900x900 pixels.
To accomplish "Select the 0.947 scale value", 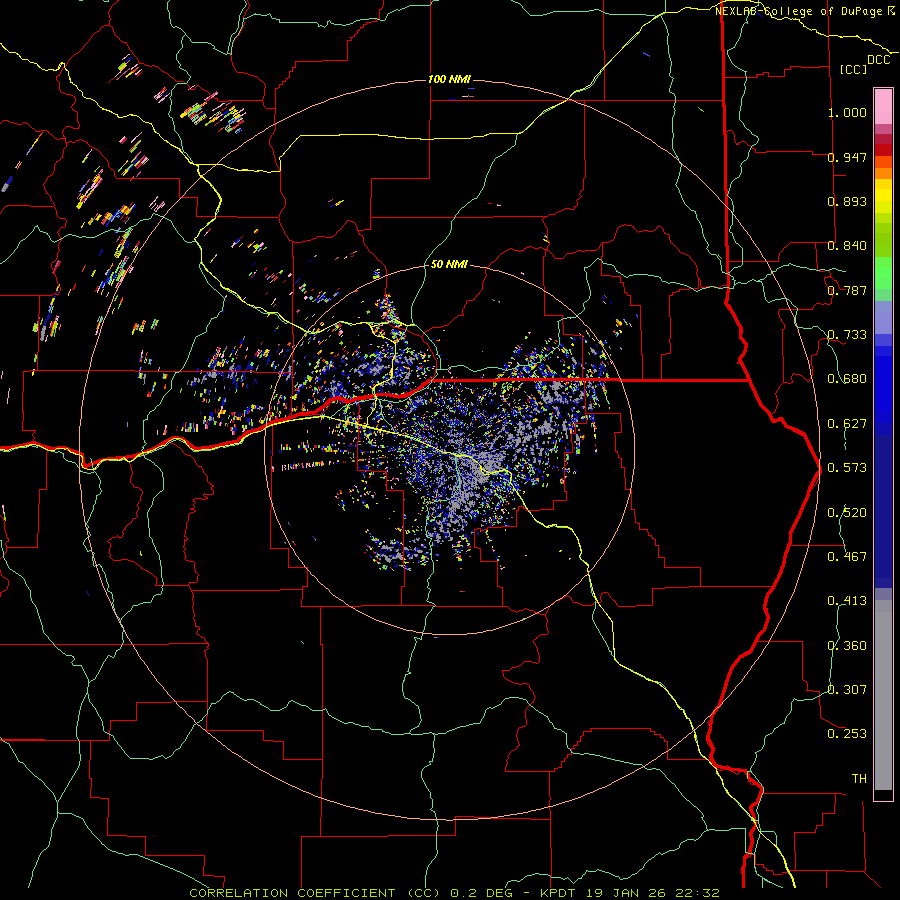I will pyautogui.click(x=847, y=157).
